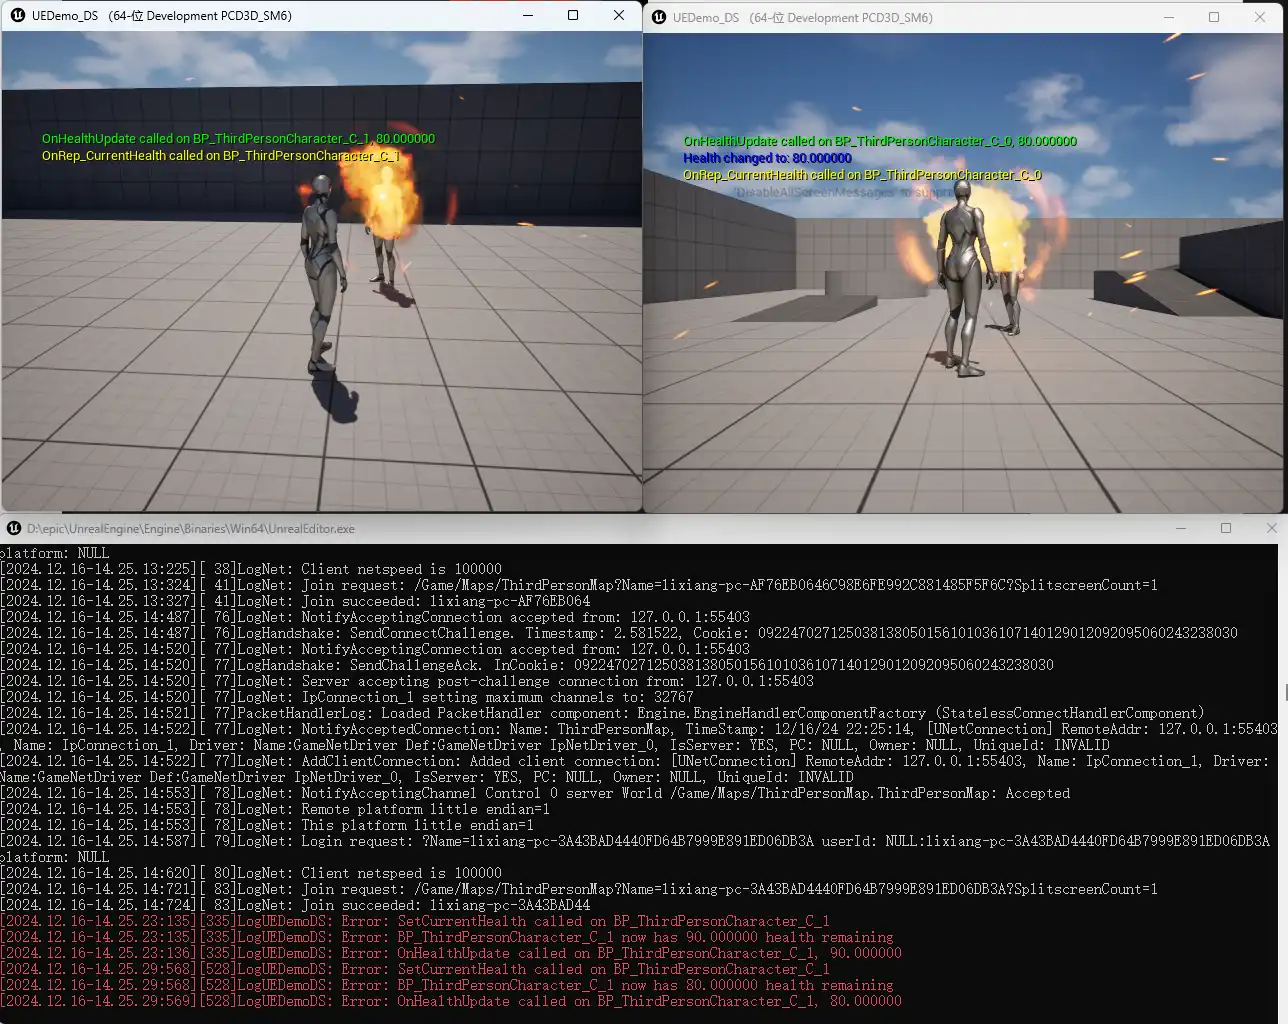1288x1024 pixels.
Task: Focus left window via its title text
Action: pyautogui.click(x=162, y=16)
